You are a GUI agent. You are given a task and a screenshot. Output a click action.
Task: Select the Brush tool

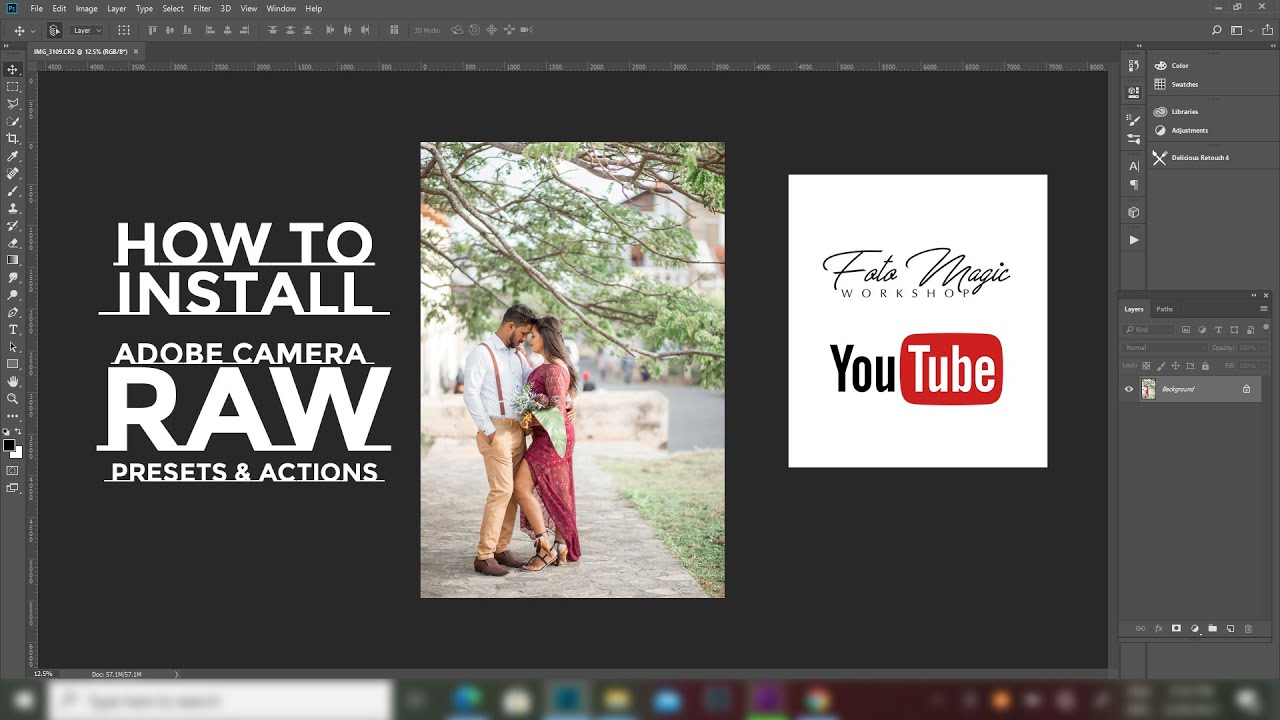13,190
